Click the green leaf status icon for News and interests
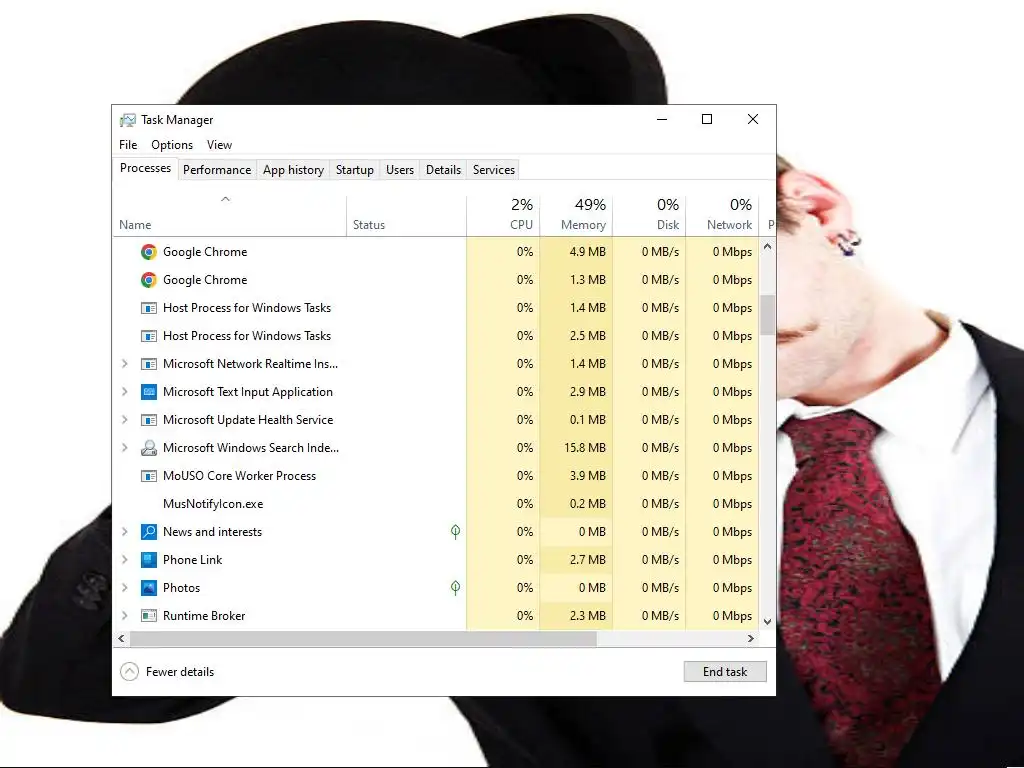1024x768 pixels. click(x=455, y=532)
